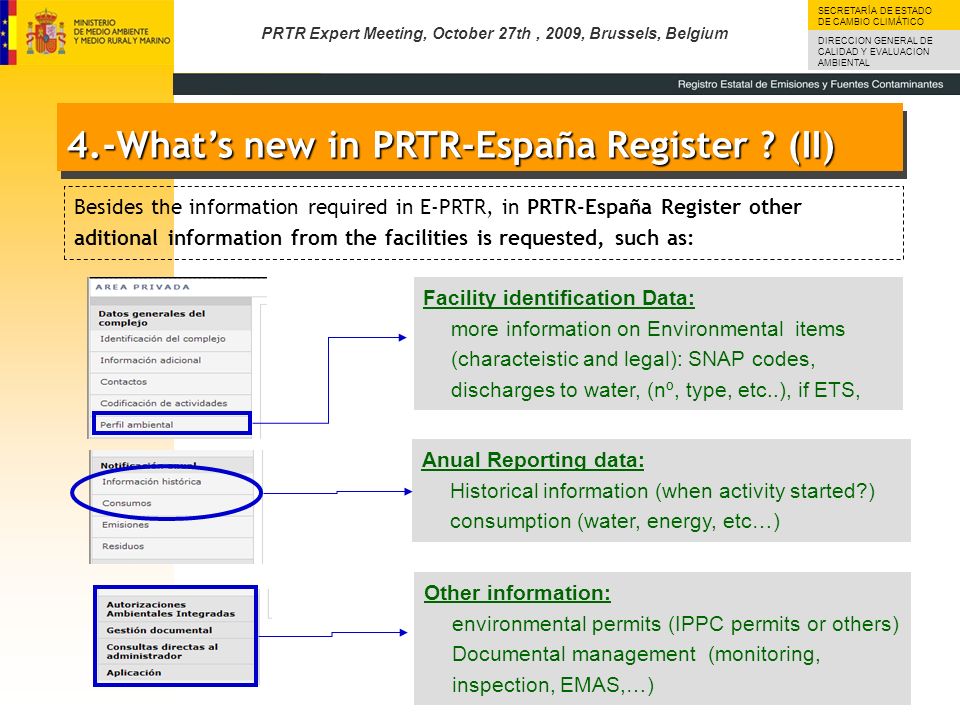Click the Spanish coat of arms logo
Screen dimensions: 960x720
(x=46, y=32)
